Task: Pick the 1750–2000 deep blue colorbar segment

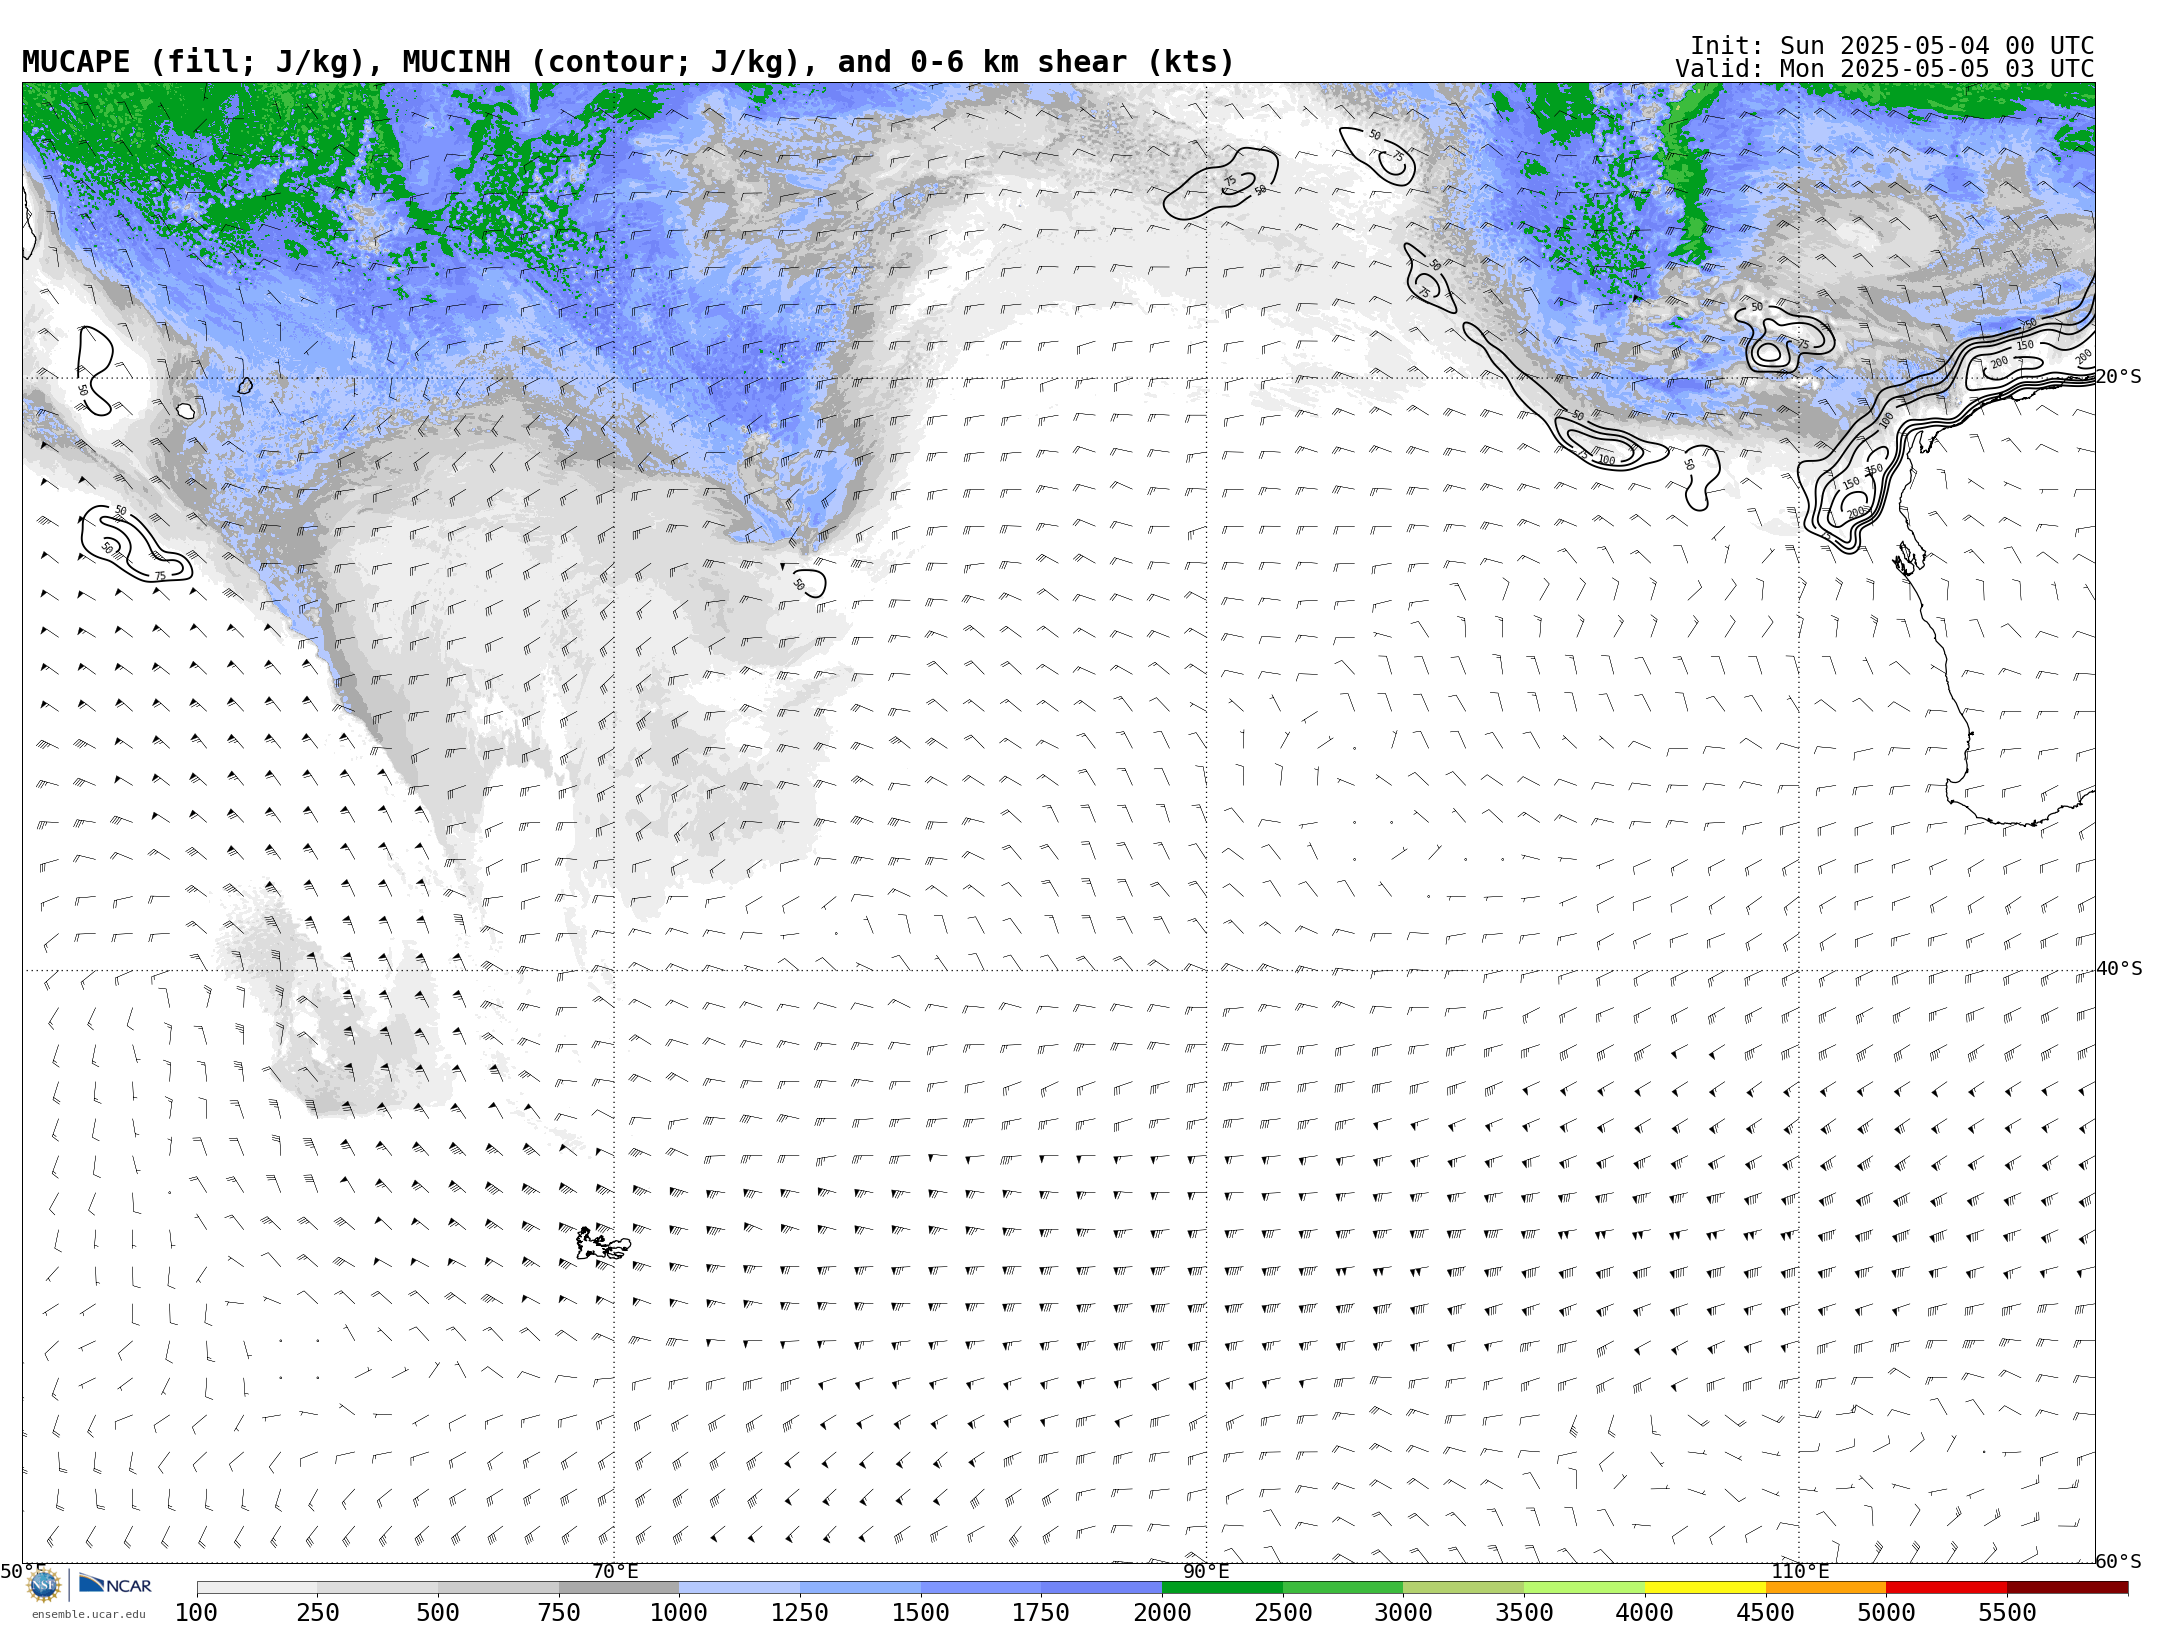Action: 1102,1588
